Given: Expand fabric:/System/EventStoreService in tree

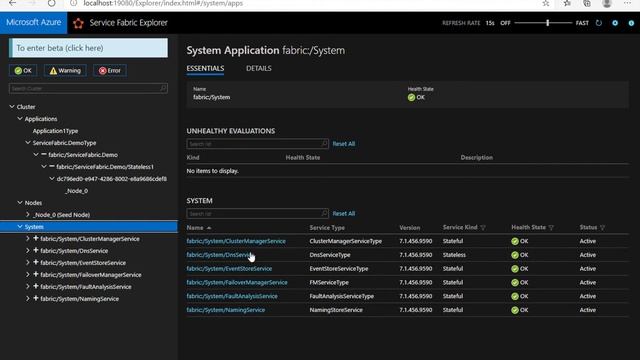Looking at the screenshot, I should 28,263.
